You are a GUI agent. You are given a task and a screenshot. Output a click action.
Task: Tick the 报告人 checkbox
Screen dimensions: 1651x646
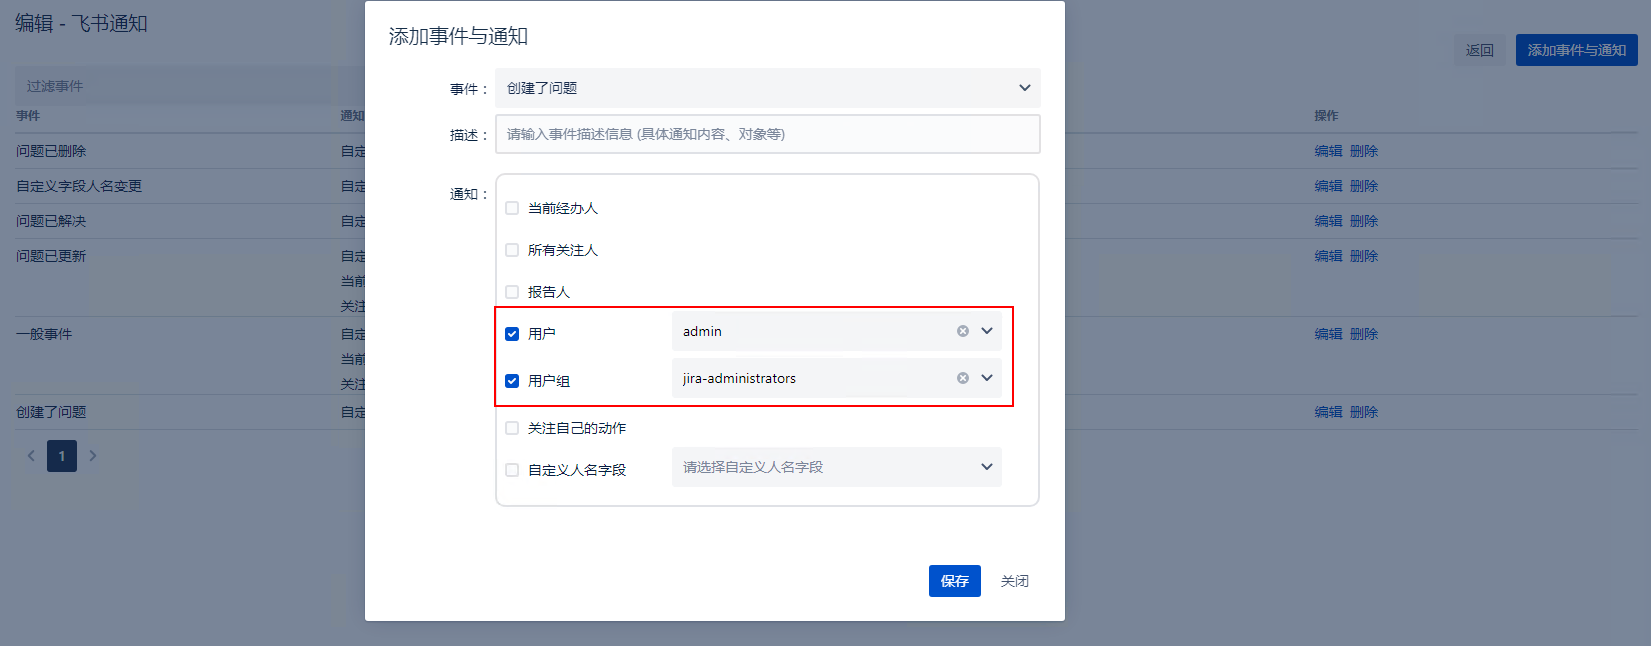[x=512, y=292]
